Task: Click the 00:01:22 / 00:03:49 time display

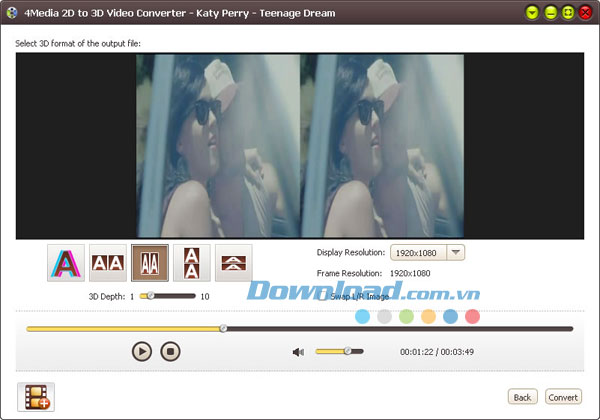Action: pos(437,352)
